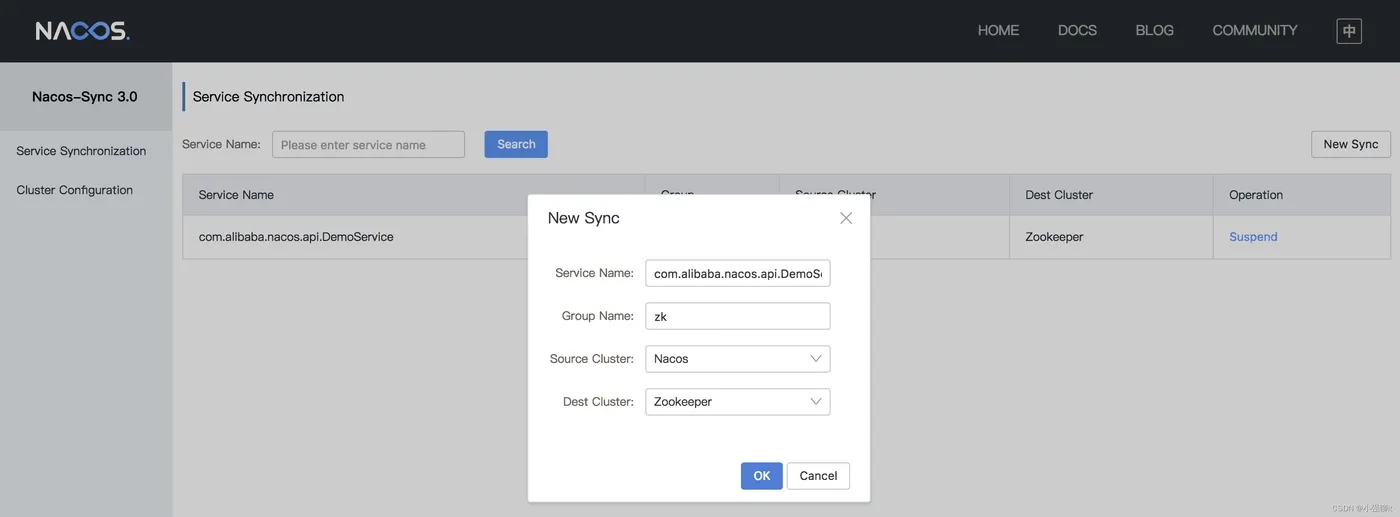Image resolution: width=1400 pixels, height=517 pixels.
Task: Switch language with the 中 icon
Action: 1349,31
